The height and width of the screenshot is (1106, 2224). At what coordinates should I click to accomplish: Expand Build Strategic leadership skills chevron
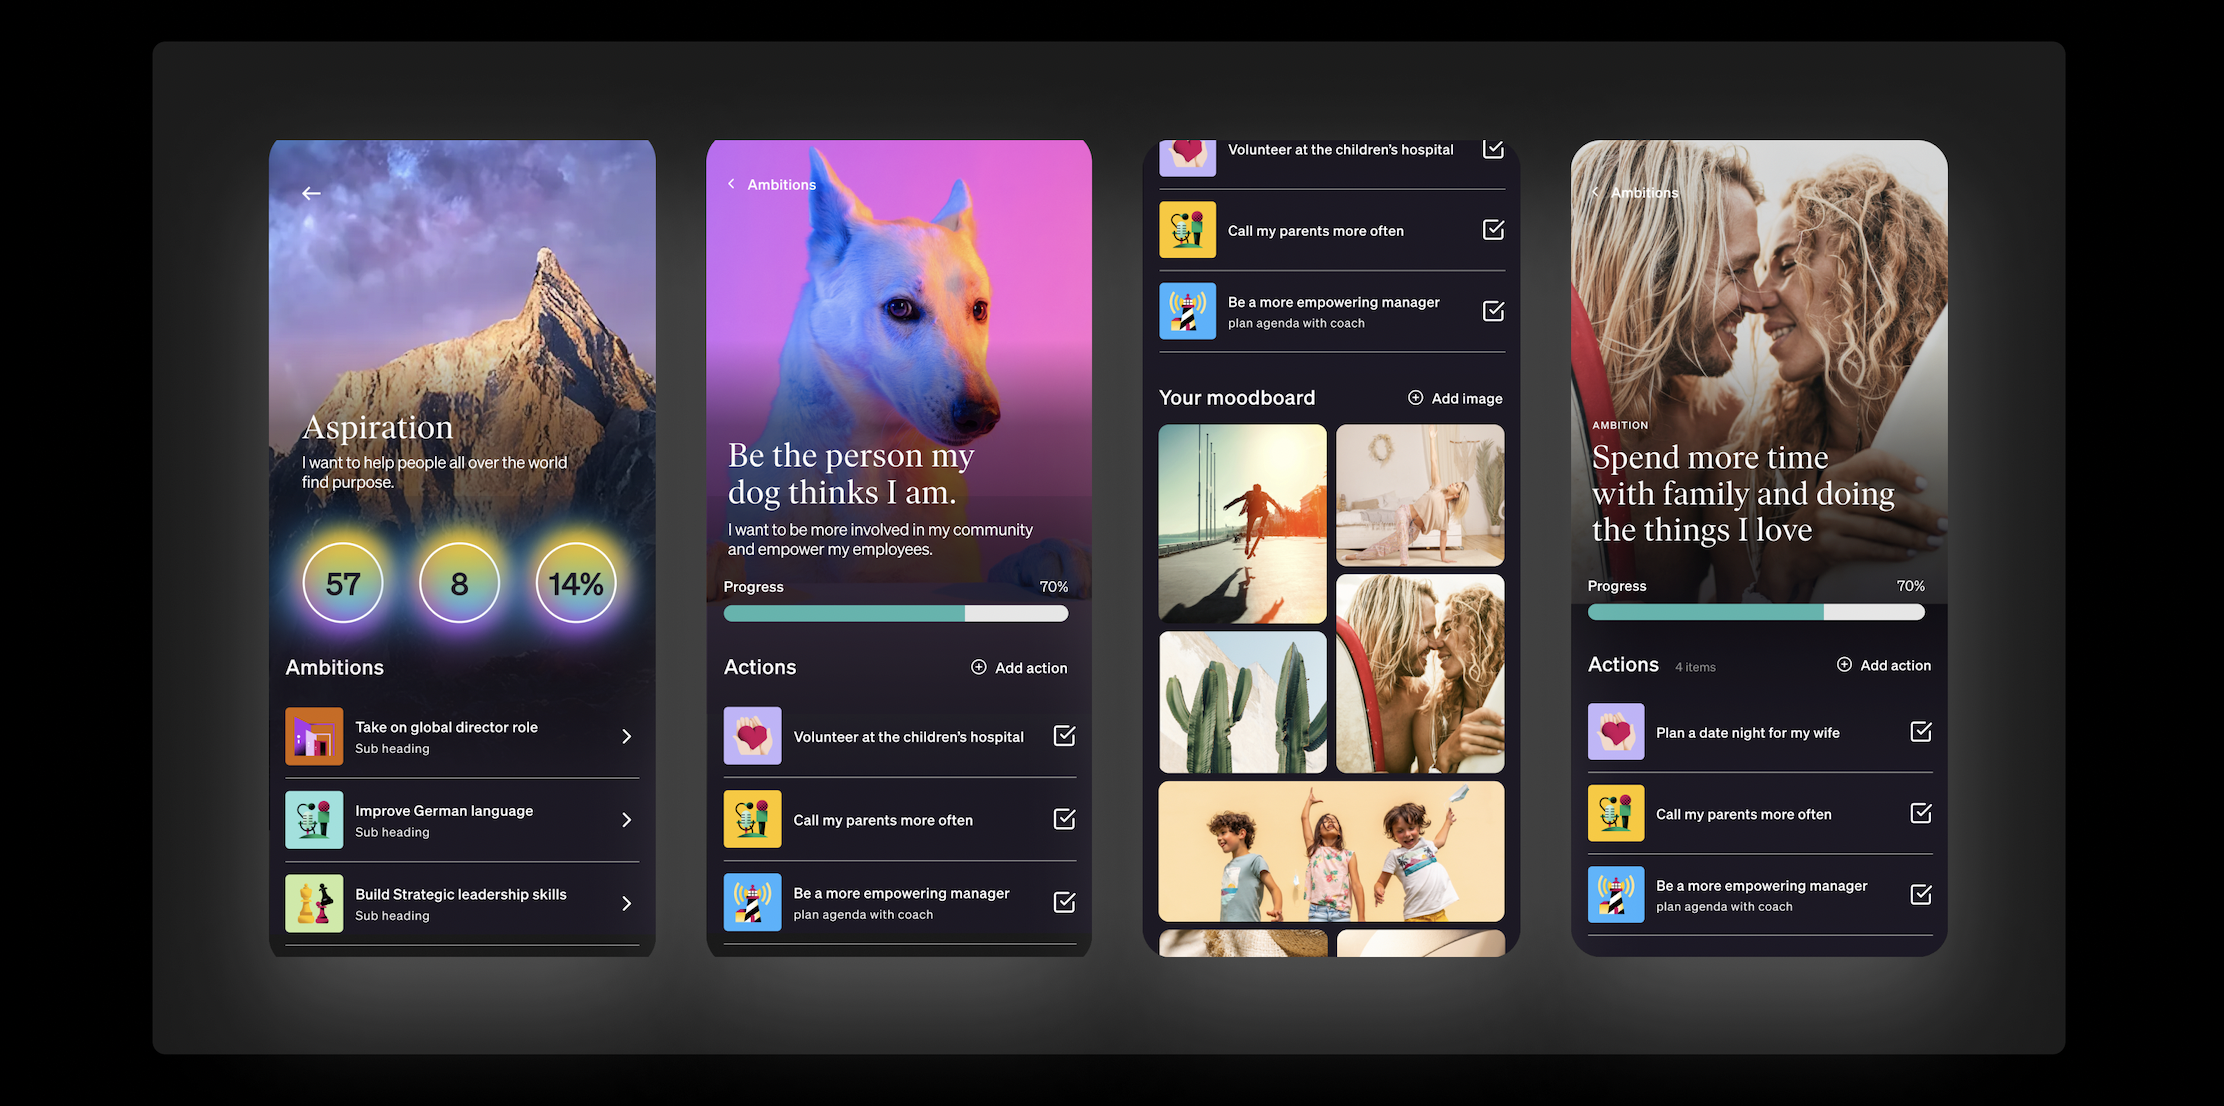pos(627,904)
